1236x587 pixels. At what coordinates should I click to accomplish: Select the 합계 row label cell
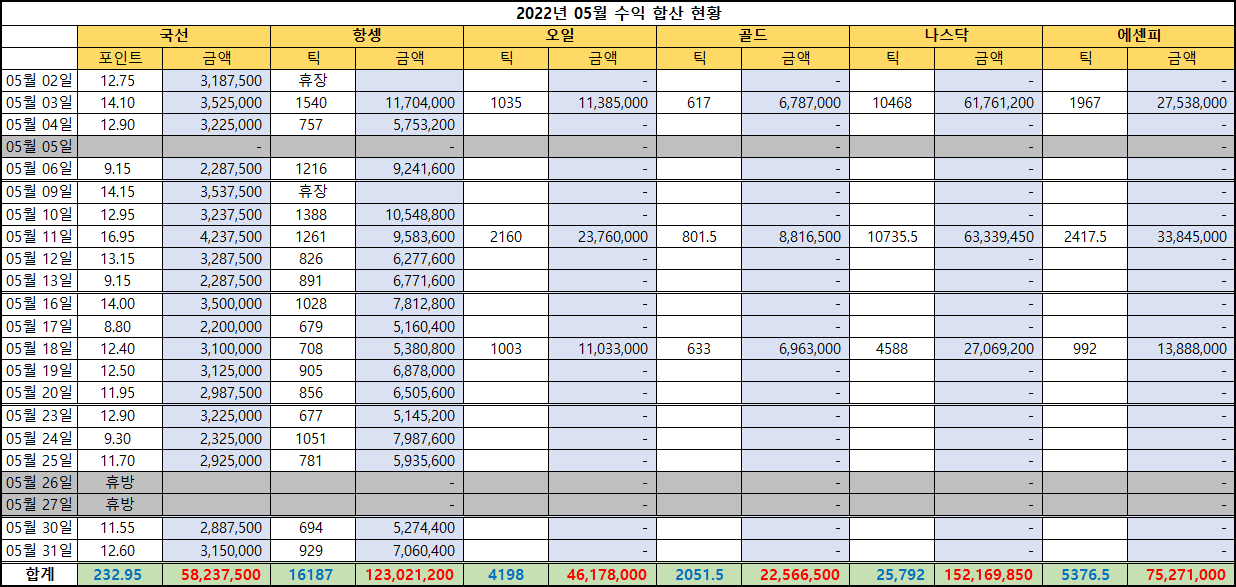click(40, 574)
